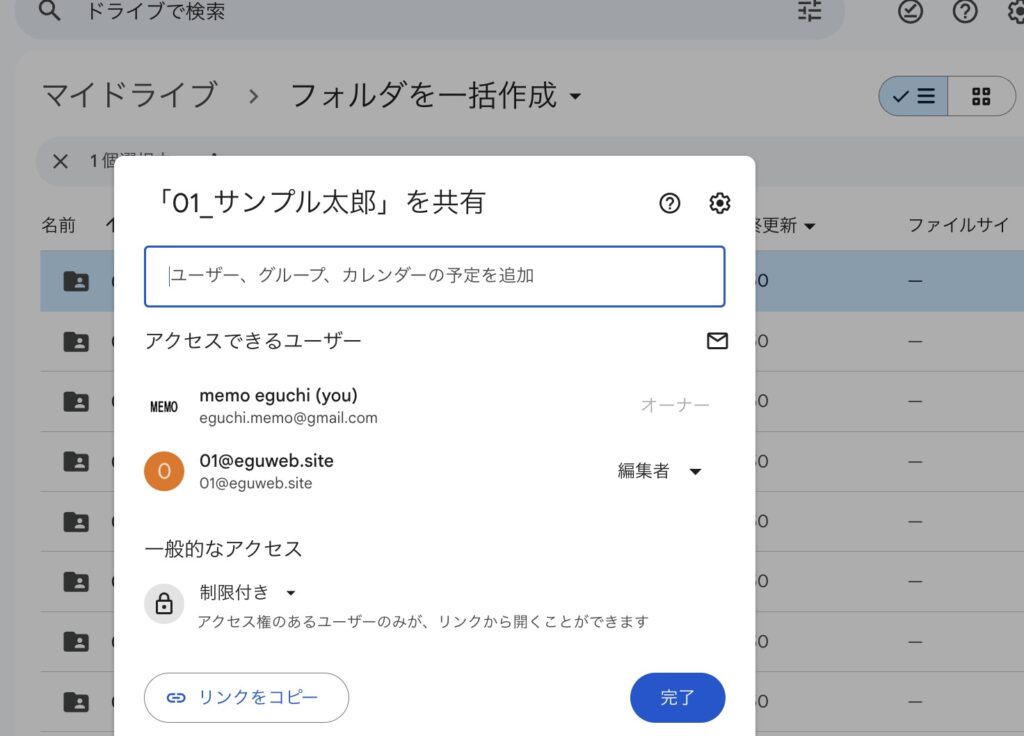Click the blue 完了 button
Viewport: 1024px width, 736px height.
click(677, 697)
